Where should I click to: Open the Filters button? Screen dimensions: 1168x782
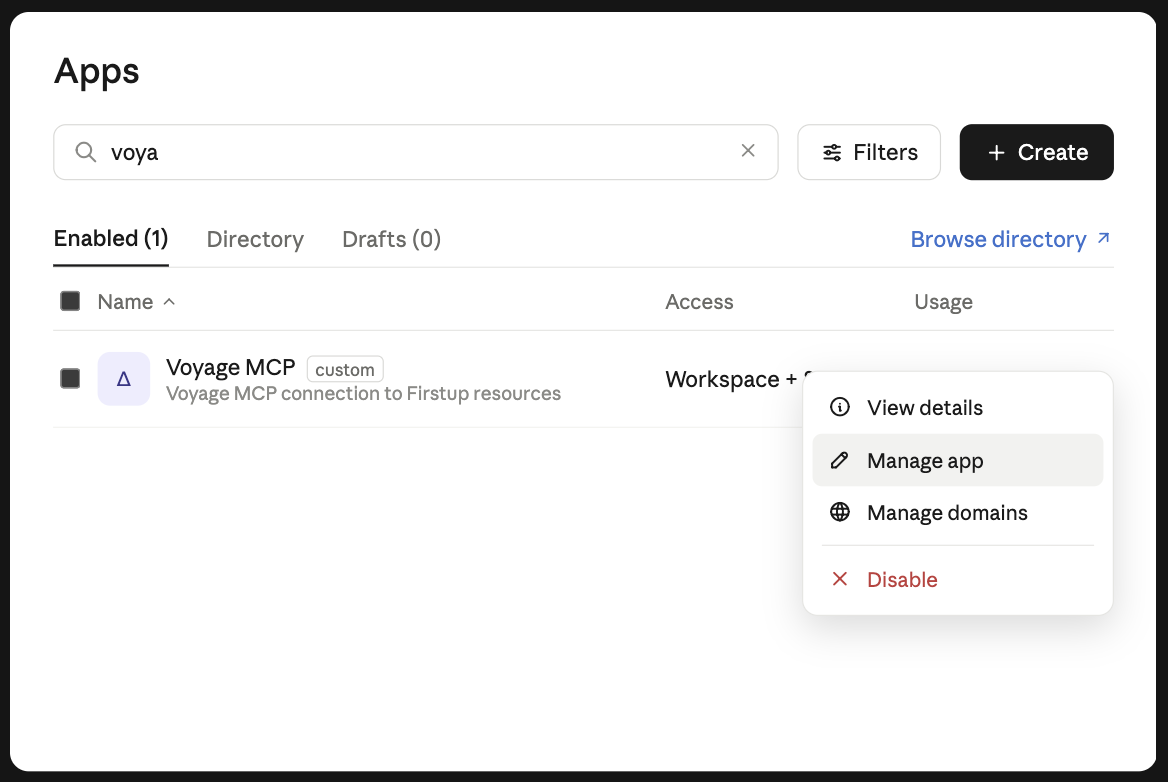point(869,152)
